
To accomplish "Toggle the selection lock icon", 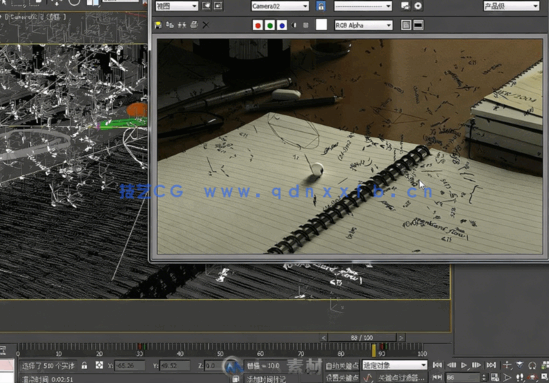I will coord(84,365).
